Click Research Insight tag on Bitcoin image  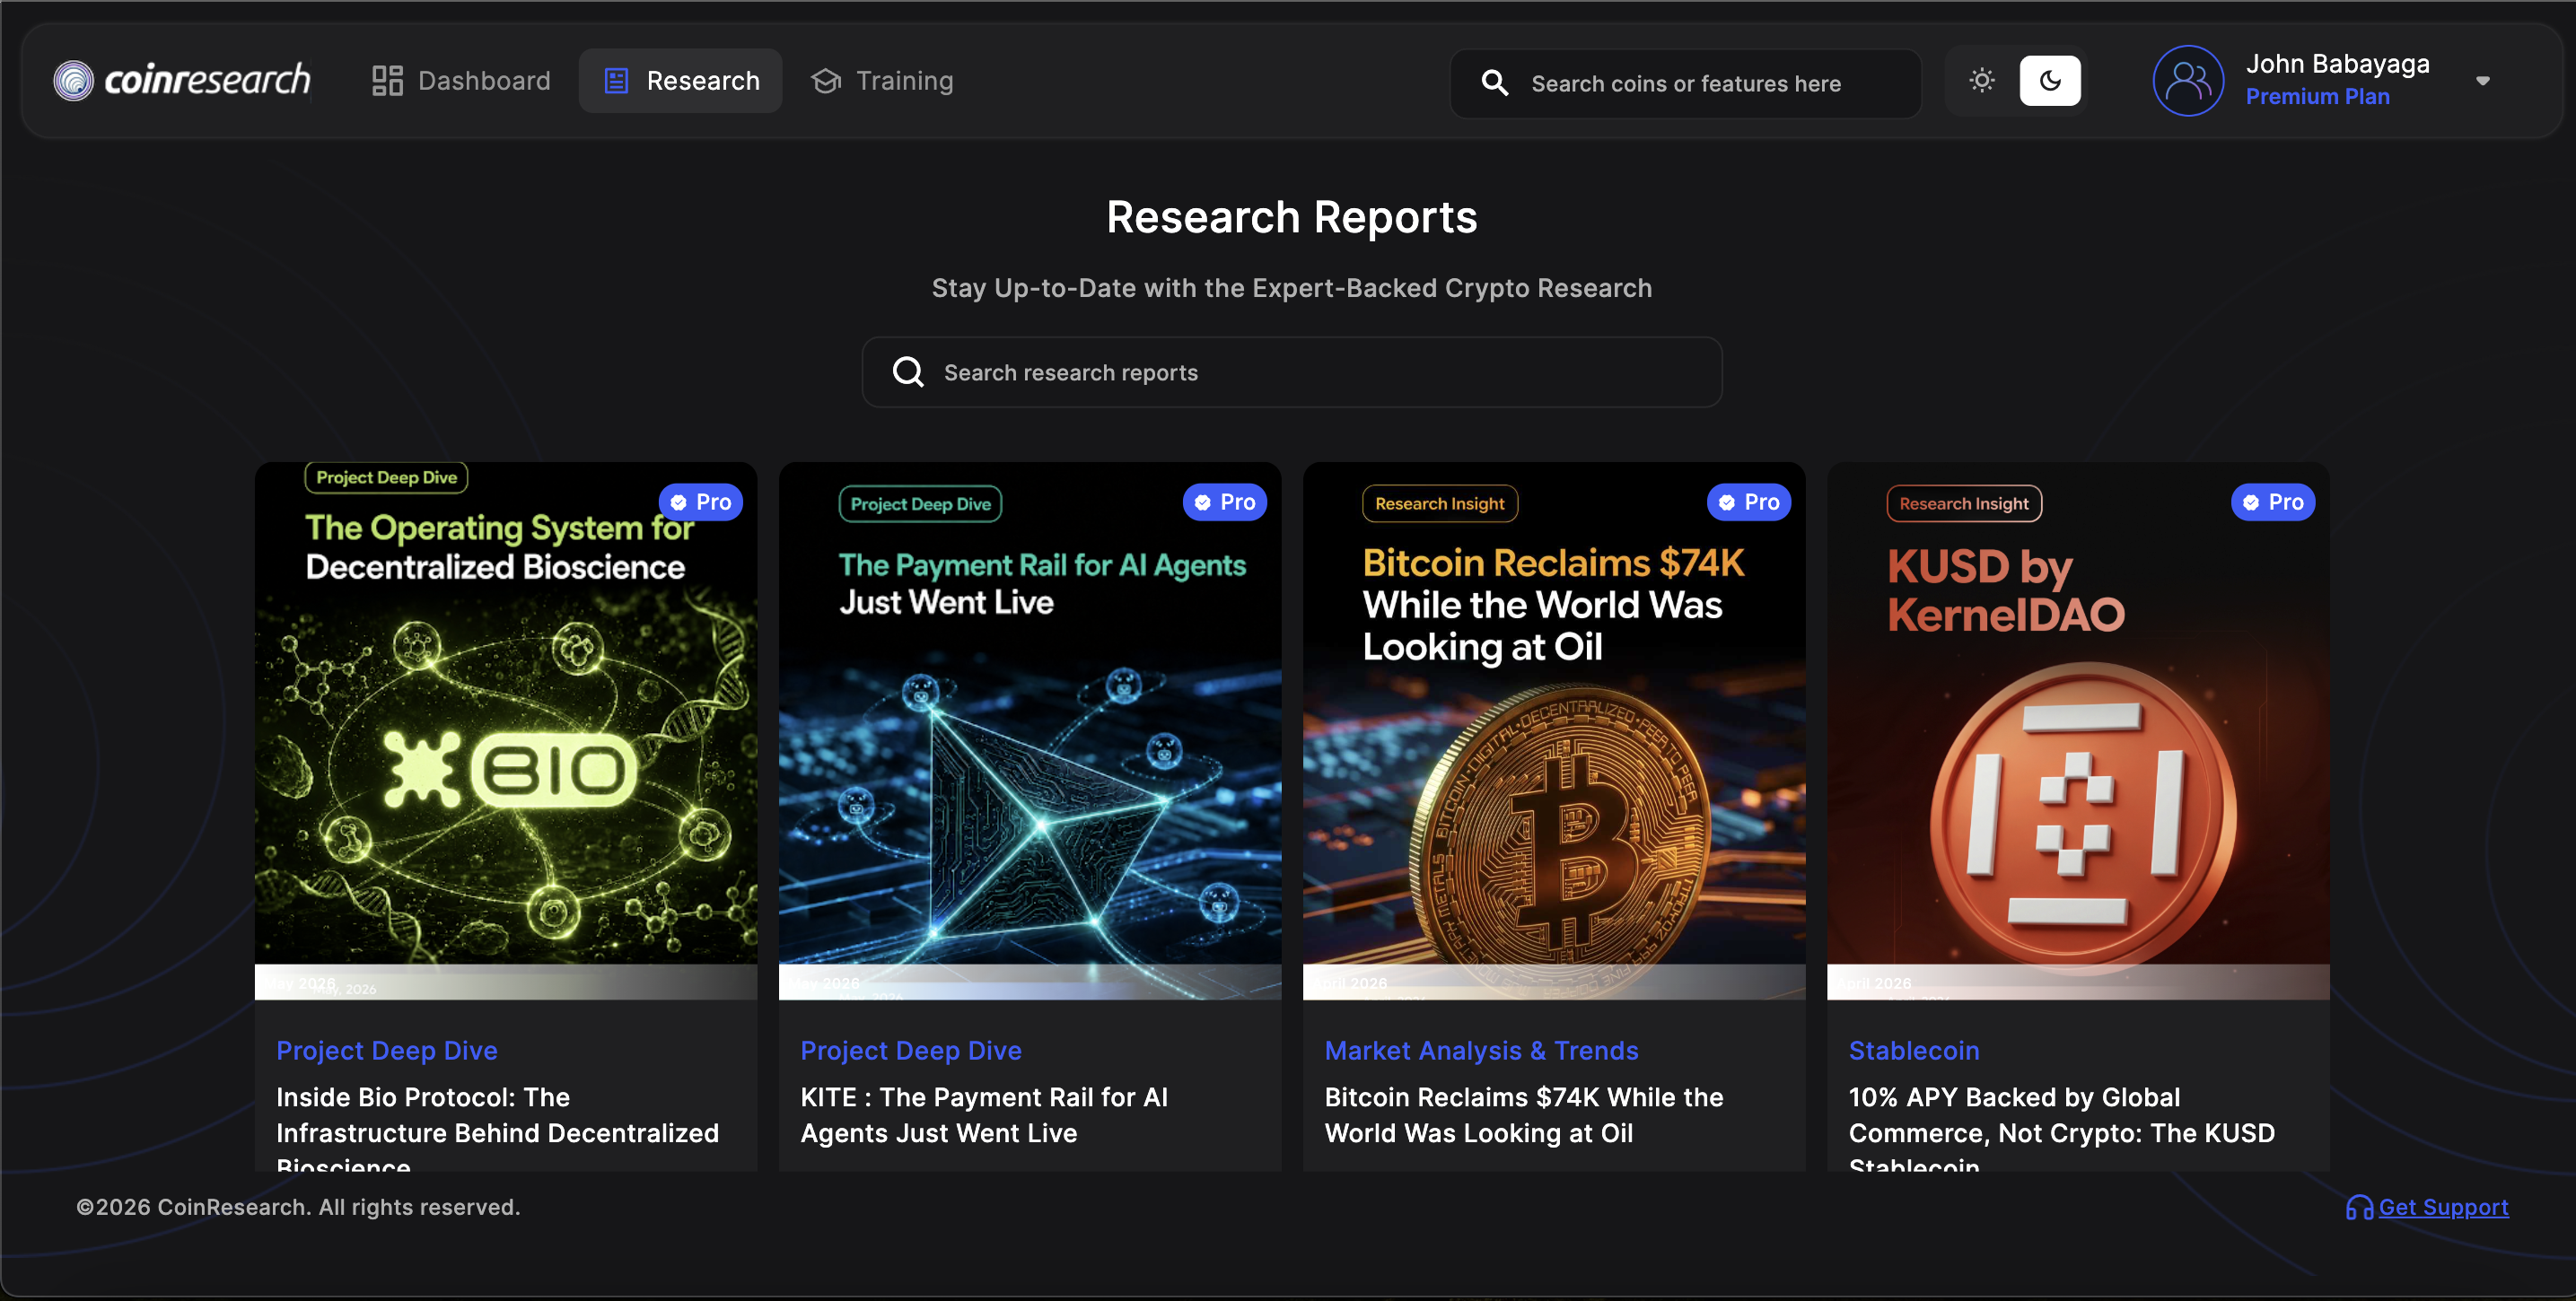tap(1439, 504)
